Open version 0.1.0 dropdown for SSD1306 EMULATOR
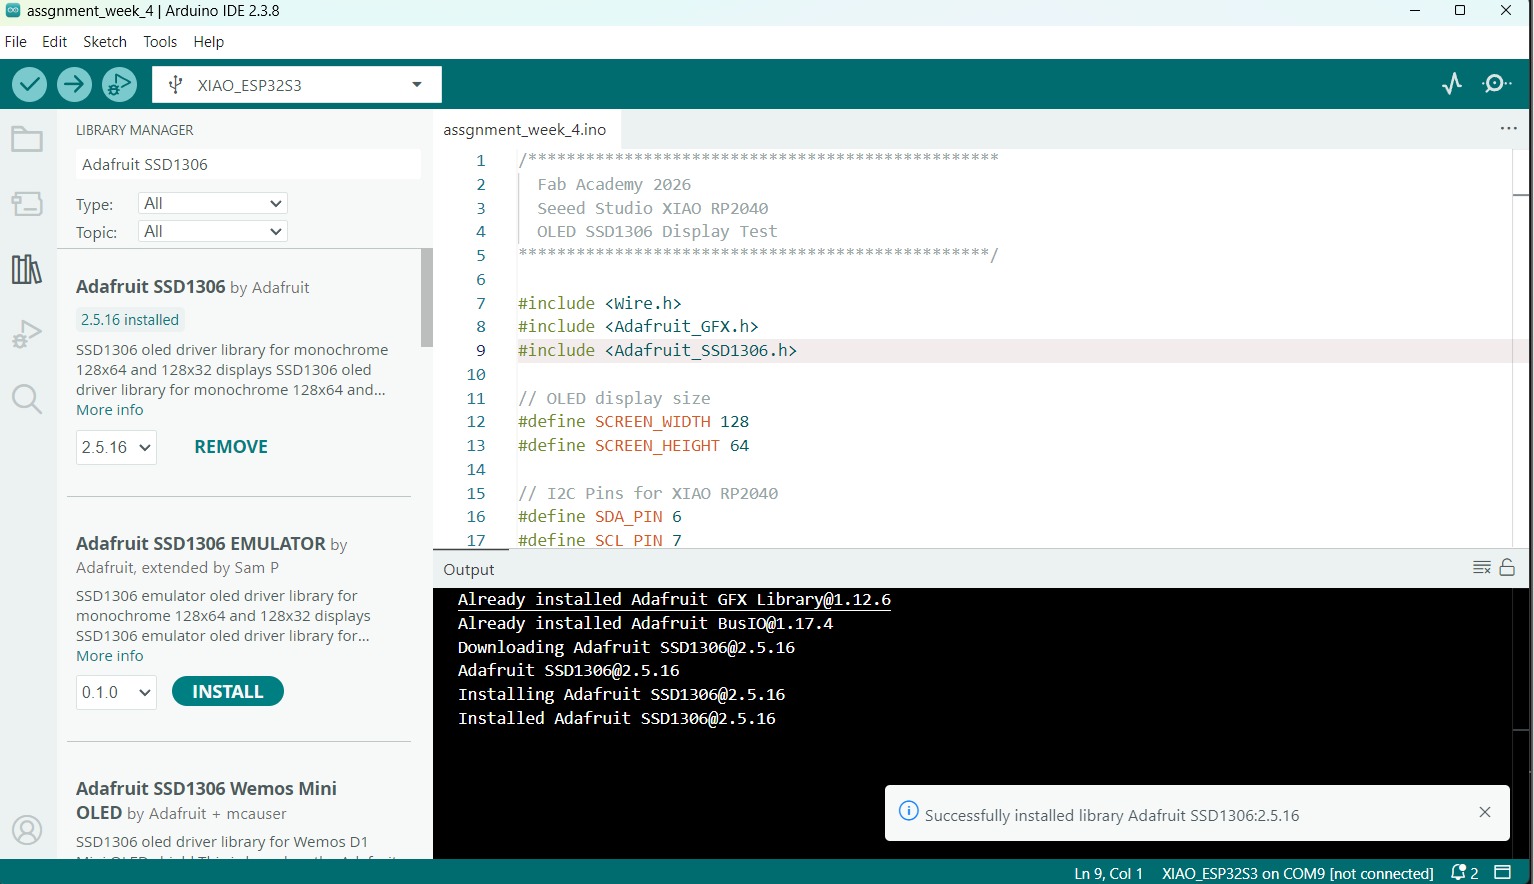Viewport: 1534px width, 884px height. coord(116,692)
